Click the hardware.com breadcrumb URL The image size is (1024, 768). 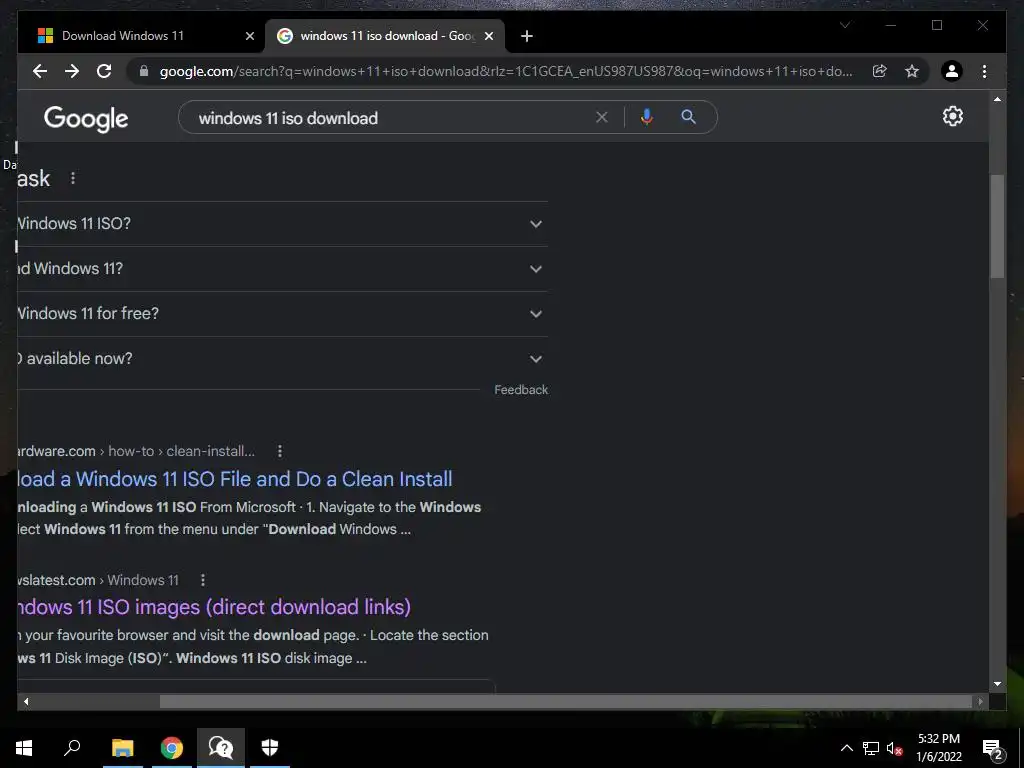(136, 451)
